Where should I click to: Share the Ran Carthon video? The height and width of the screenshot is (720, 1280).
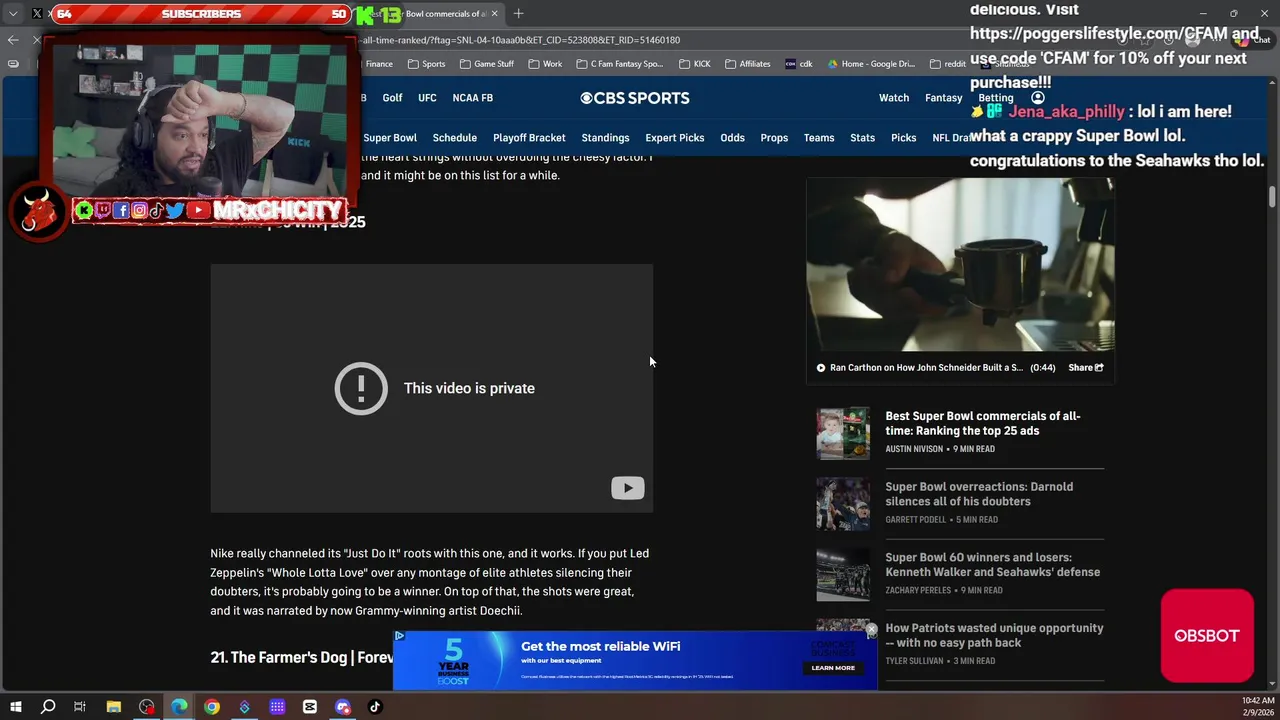(x=1086, y=367)
